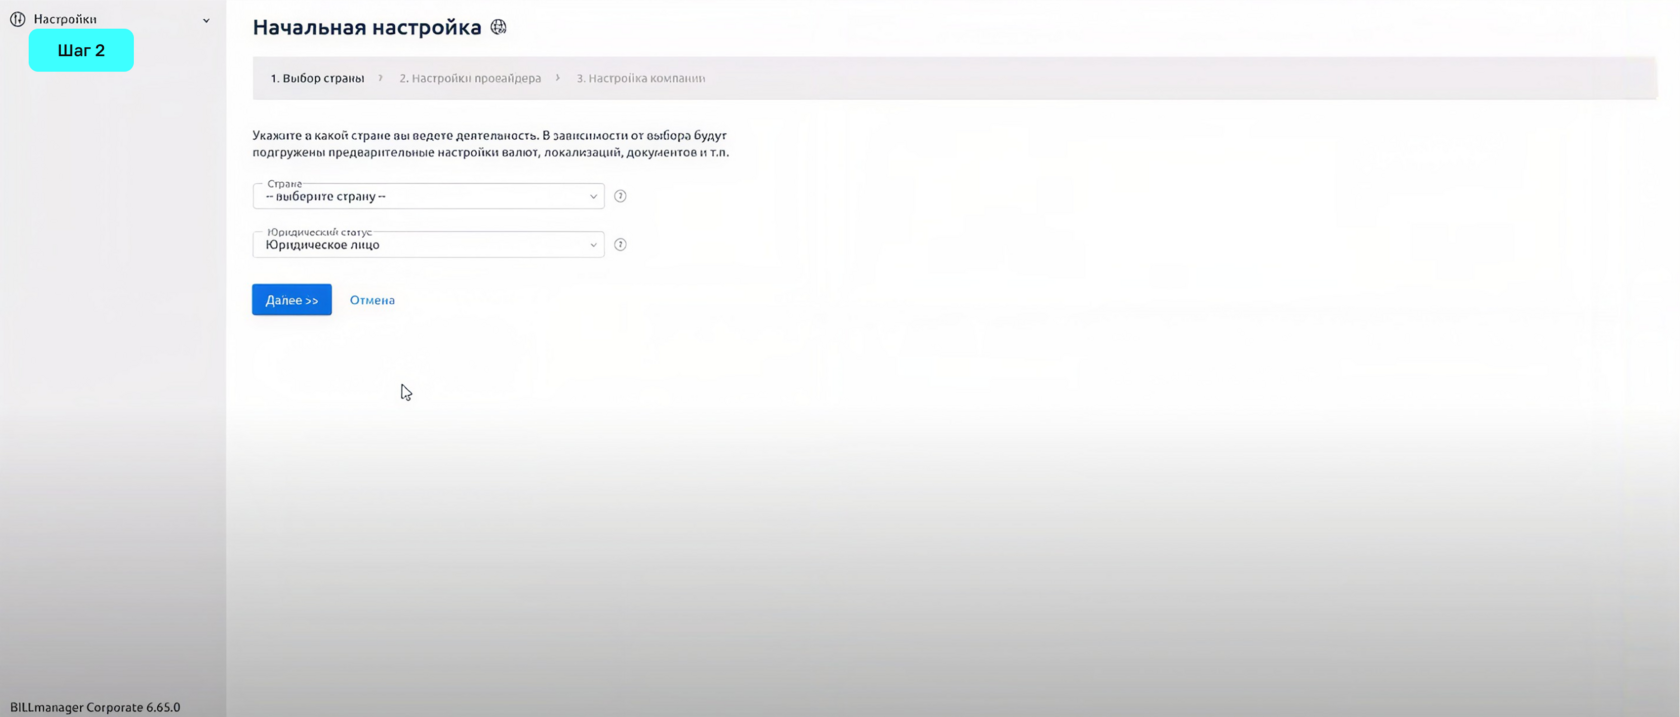Go to Настройка компании step
The height and width of the screenshot is (717, 1680).
click(x=641, y=78)
